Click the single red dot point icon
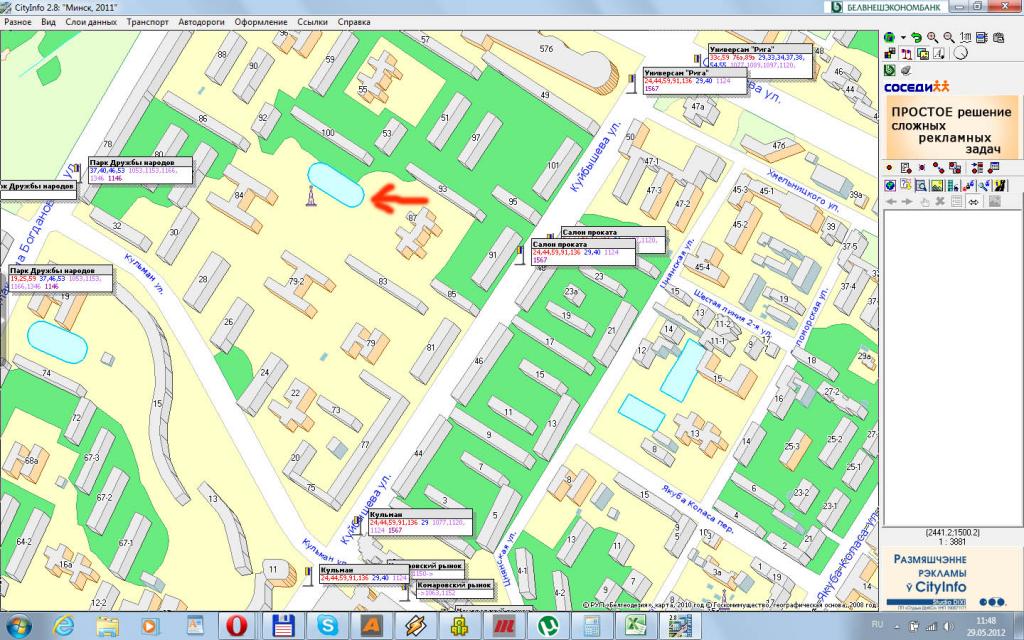 [x=889, y=167]
